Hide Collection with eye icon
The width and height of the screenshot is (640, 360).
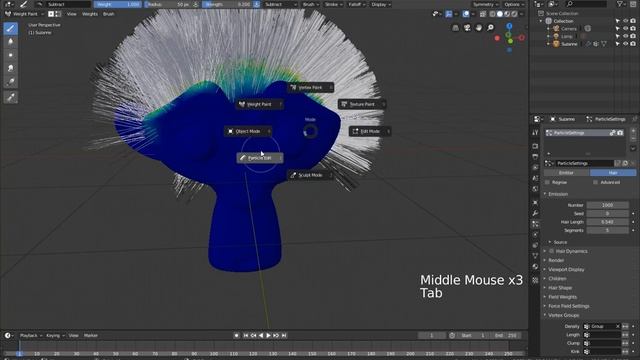(x=625, y=21)
